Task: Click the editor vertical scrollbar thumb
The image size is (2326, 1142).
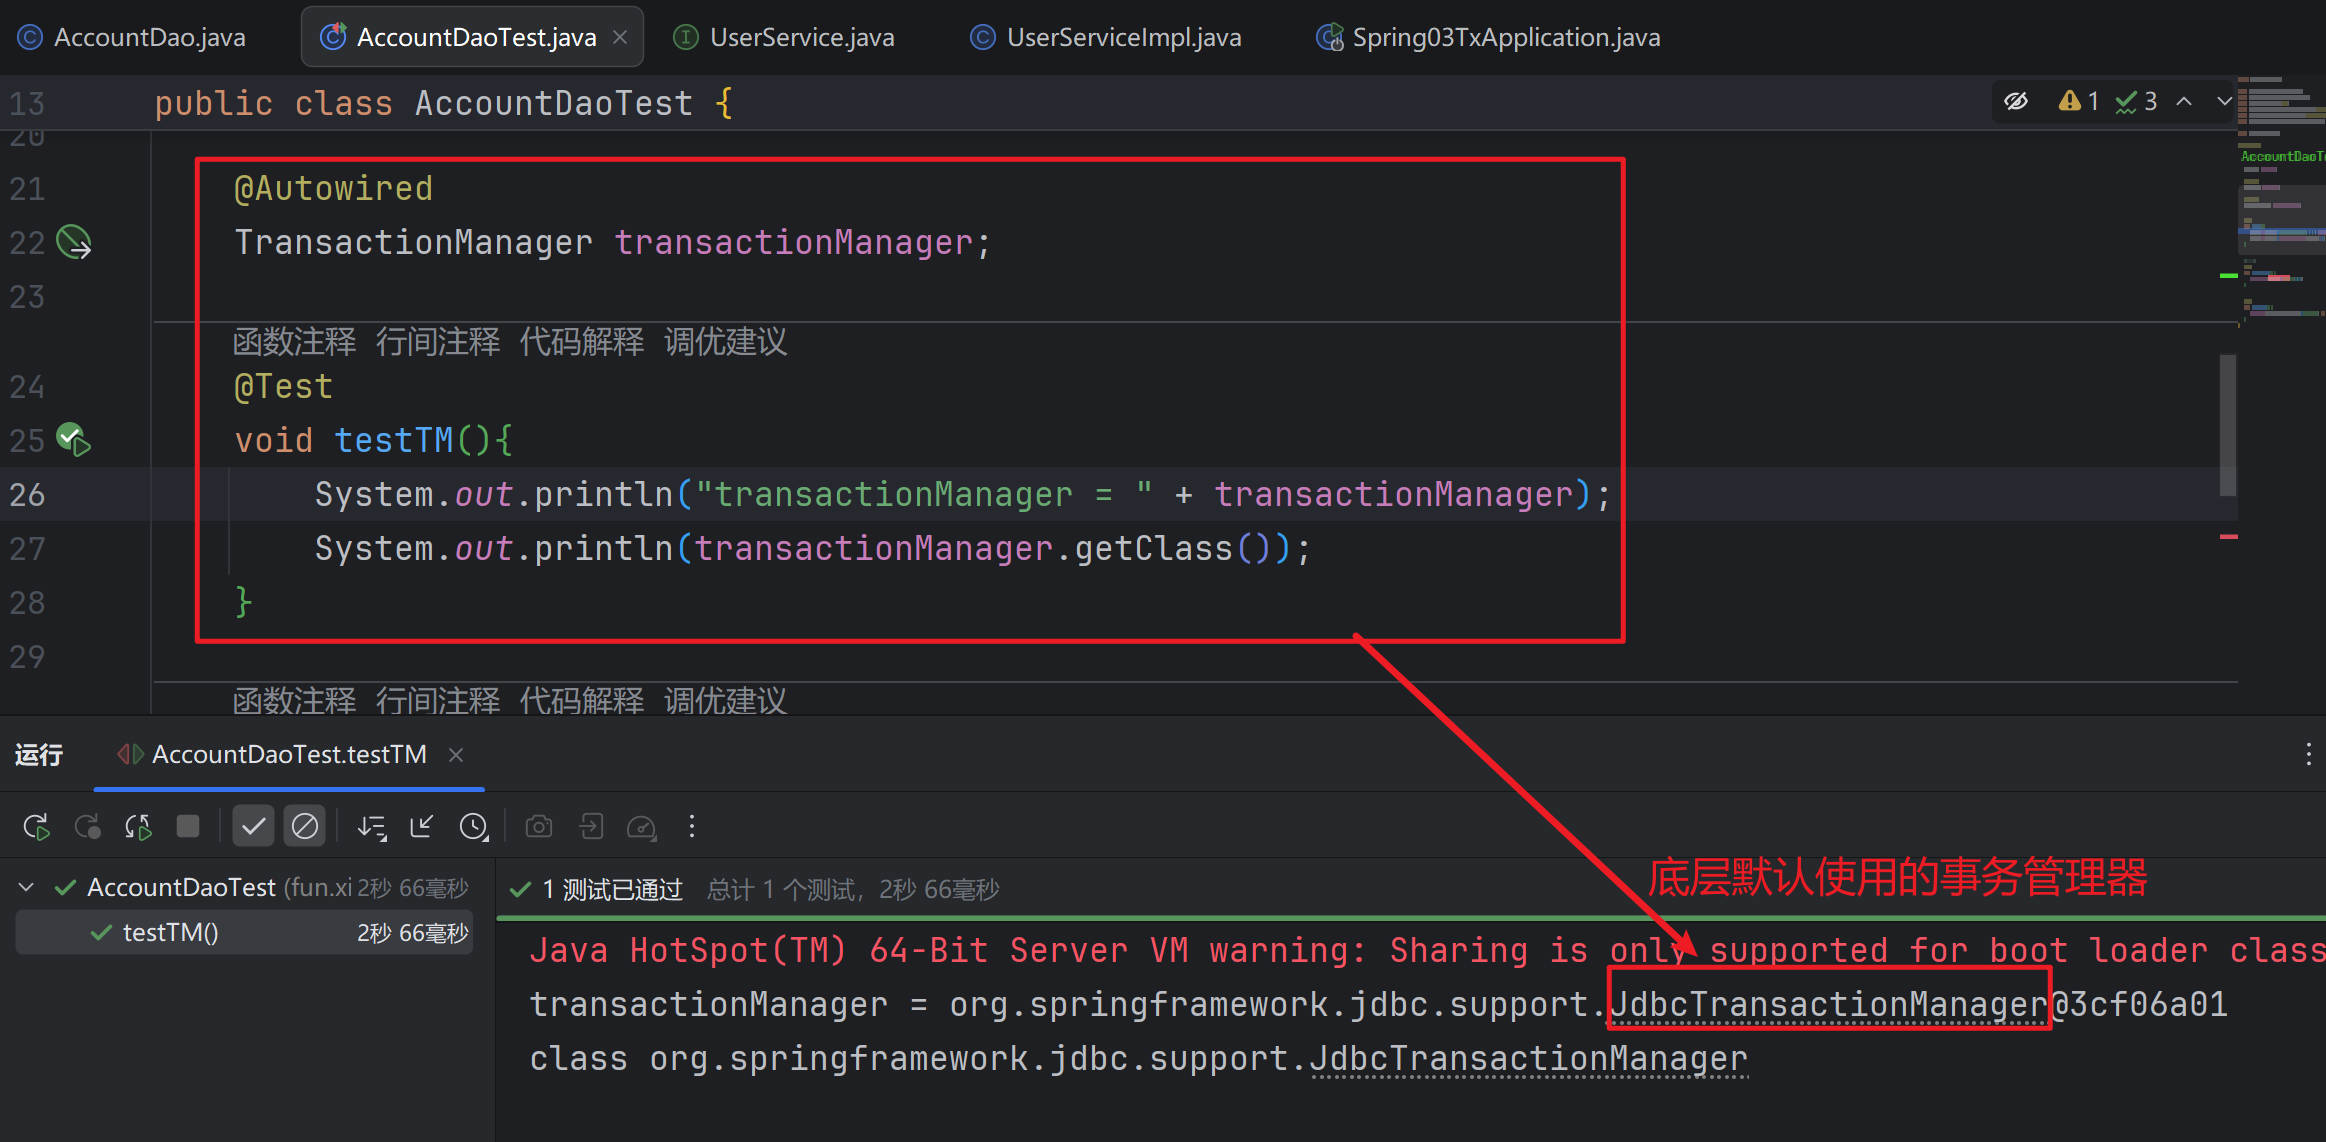Action: [2227, 425]
